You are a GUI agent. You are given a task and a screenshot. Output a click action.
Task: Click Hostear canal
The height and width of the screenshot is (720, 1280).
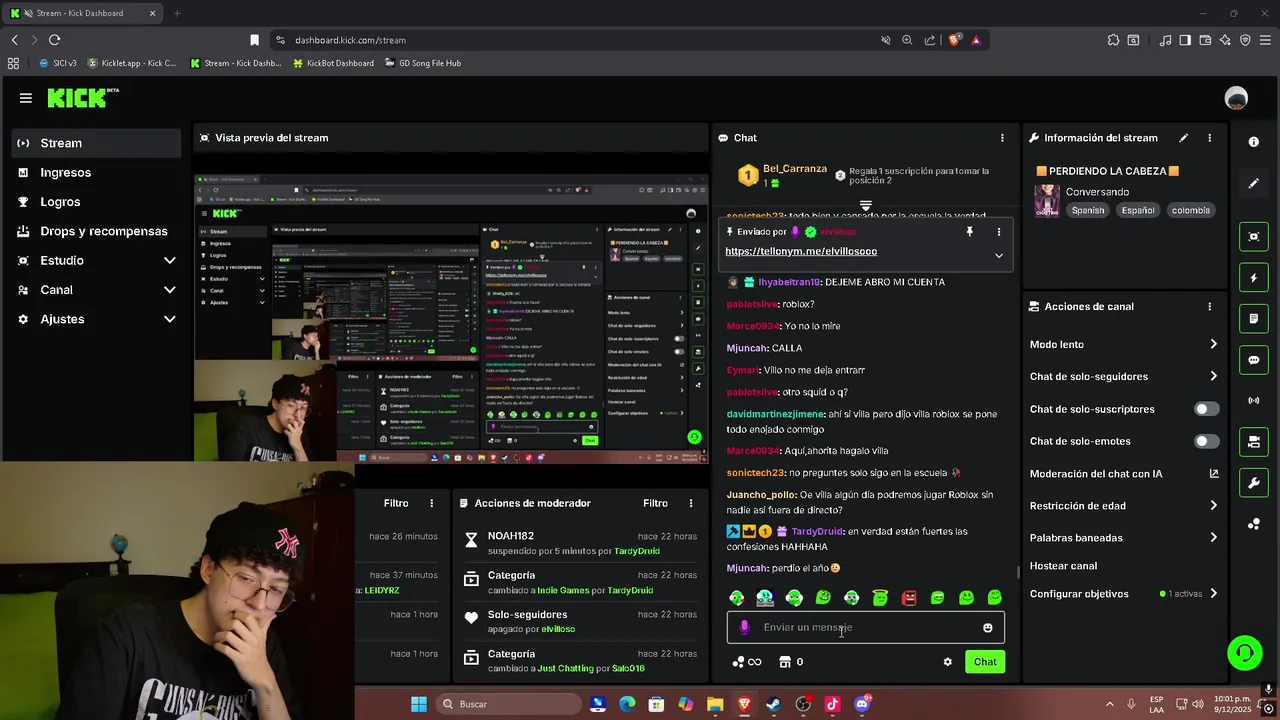point(1063,566)
